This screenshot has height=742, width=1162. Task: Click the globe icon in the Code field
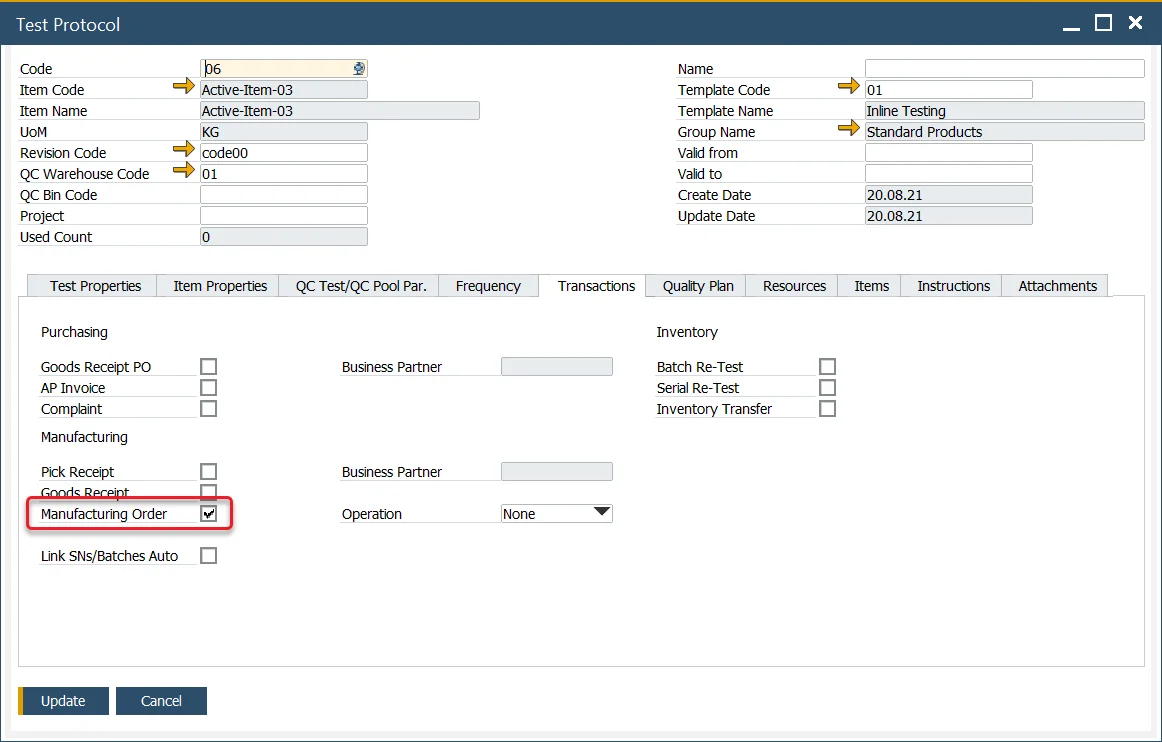point(359,68)
